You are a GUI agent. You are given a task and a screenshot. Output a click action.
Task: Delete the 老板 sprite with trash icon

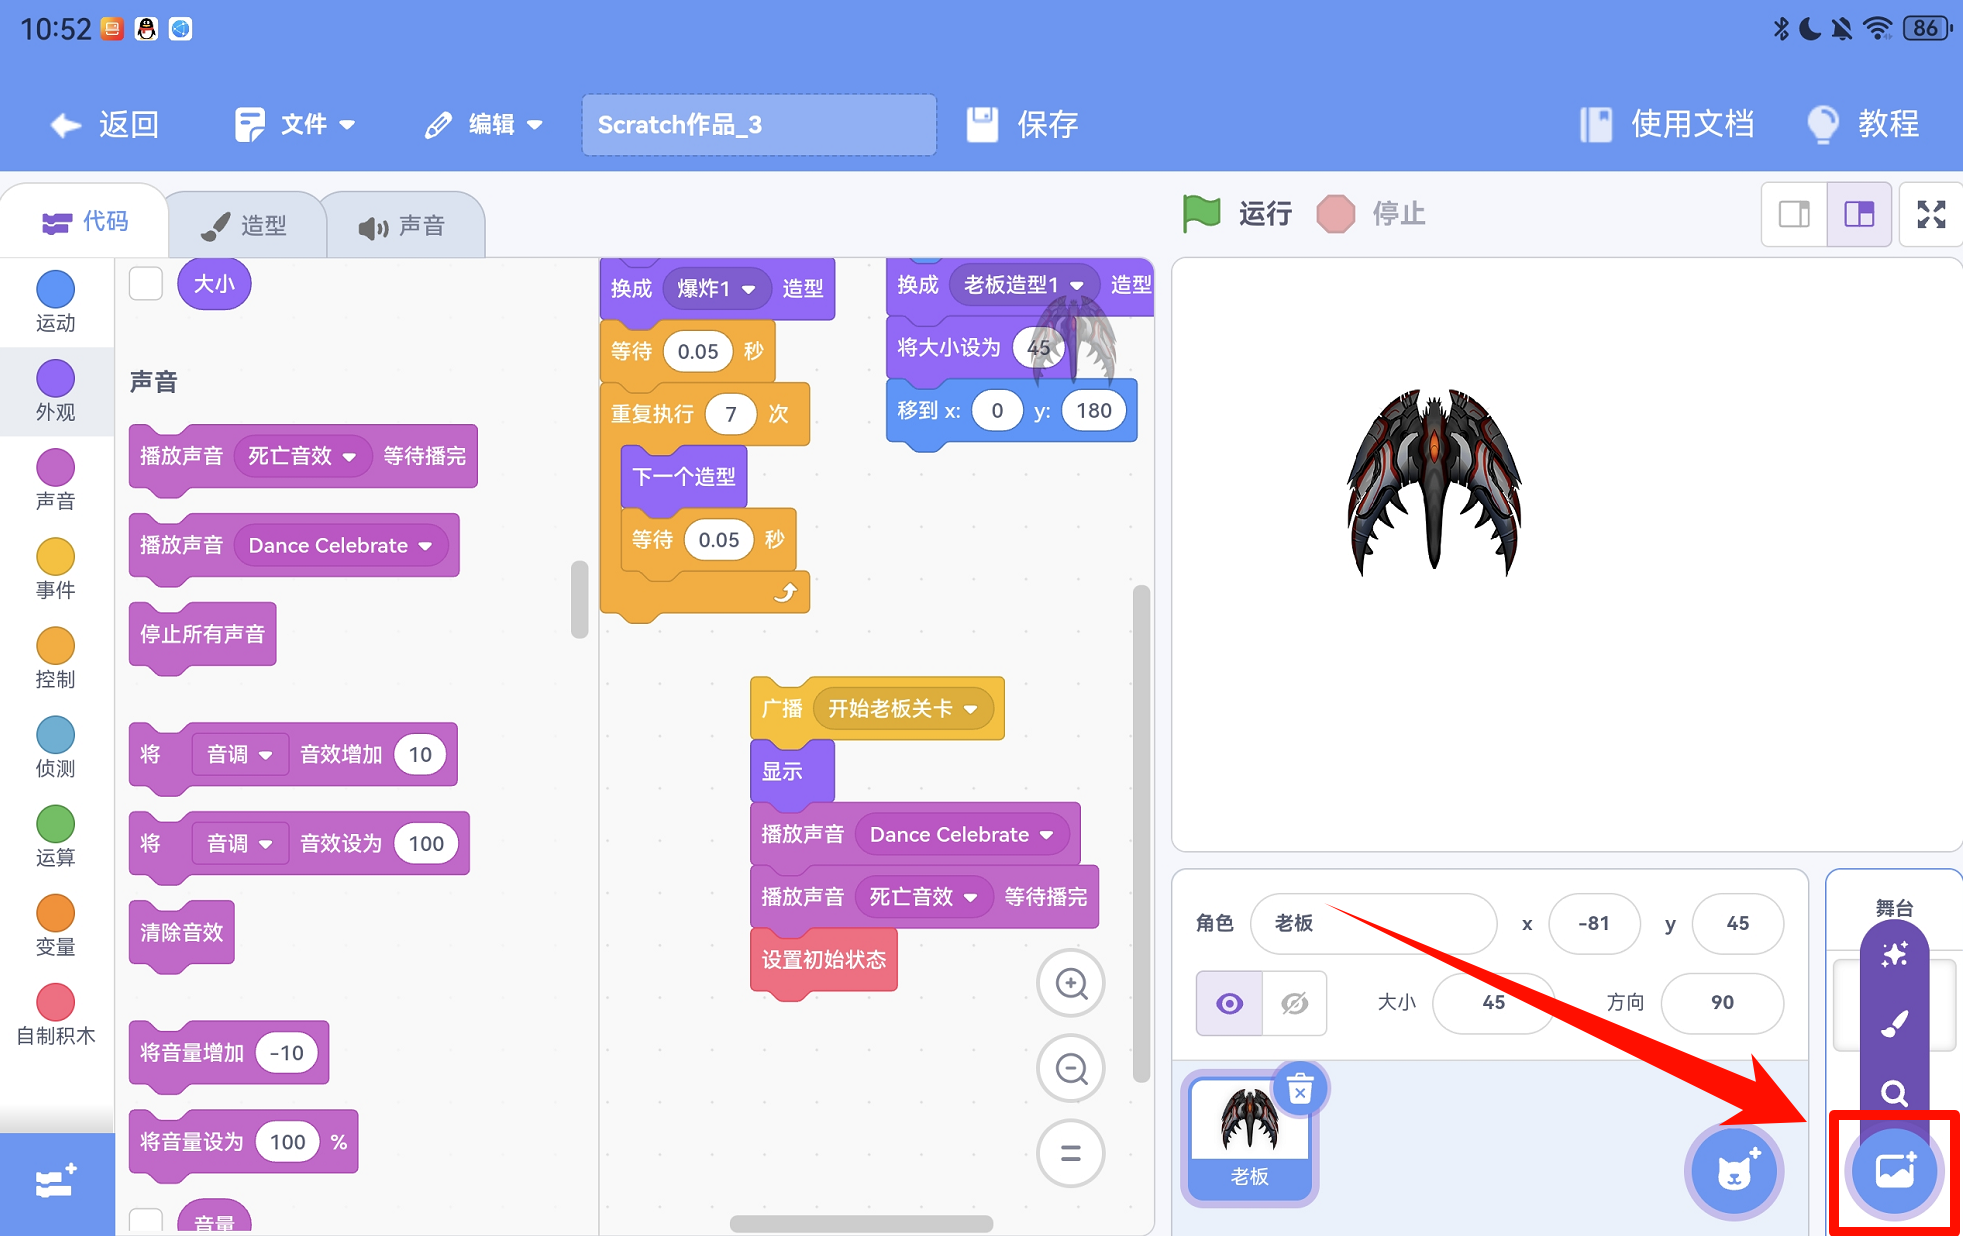pos(1299,1090)
